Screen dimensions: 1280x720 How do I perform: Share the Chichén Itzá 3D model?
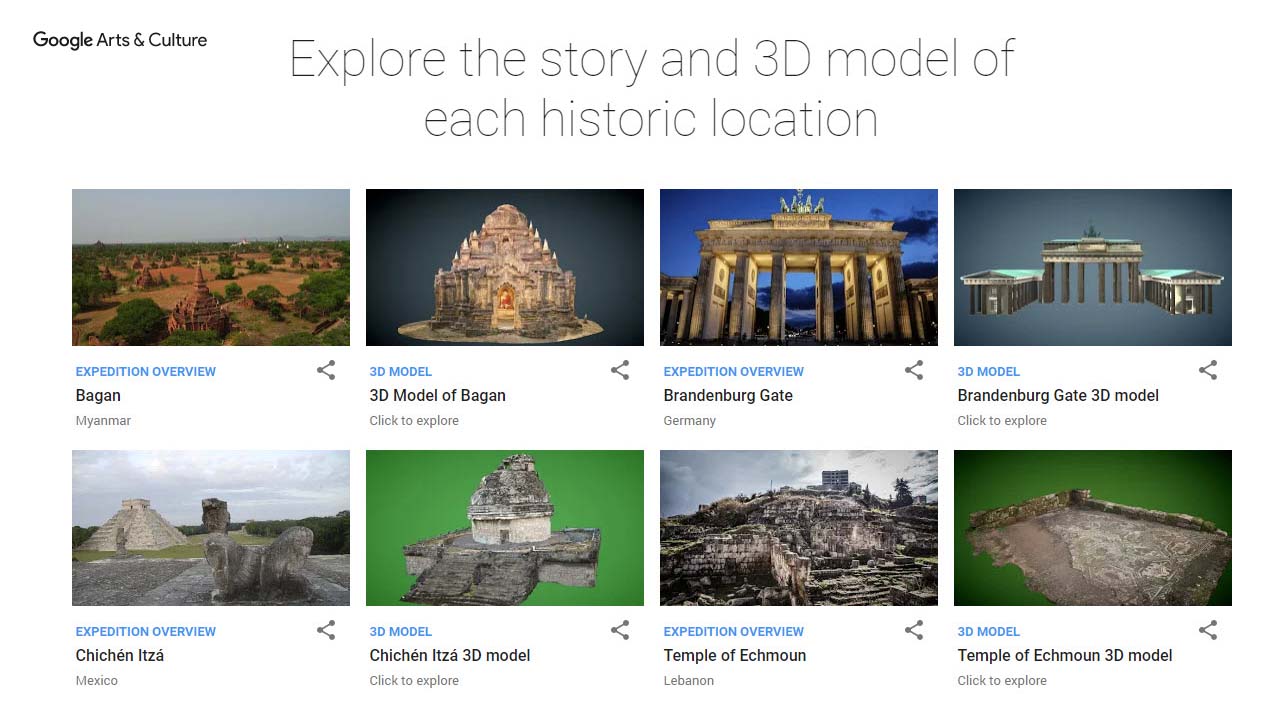(620, 630)
